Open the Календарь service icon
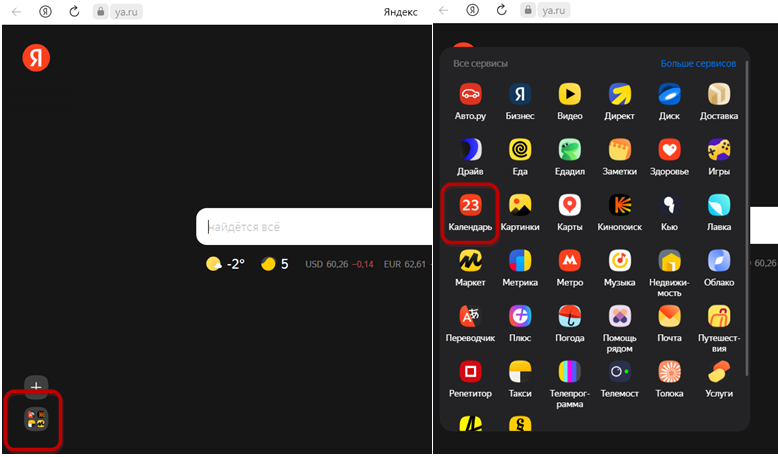Viewport: 778px width, 457px height. 470,205
